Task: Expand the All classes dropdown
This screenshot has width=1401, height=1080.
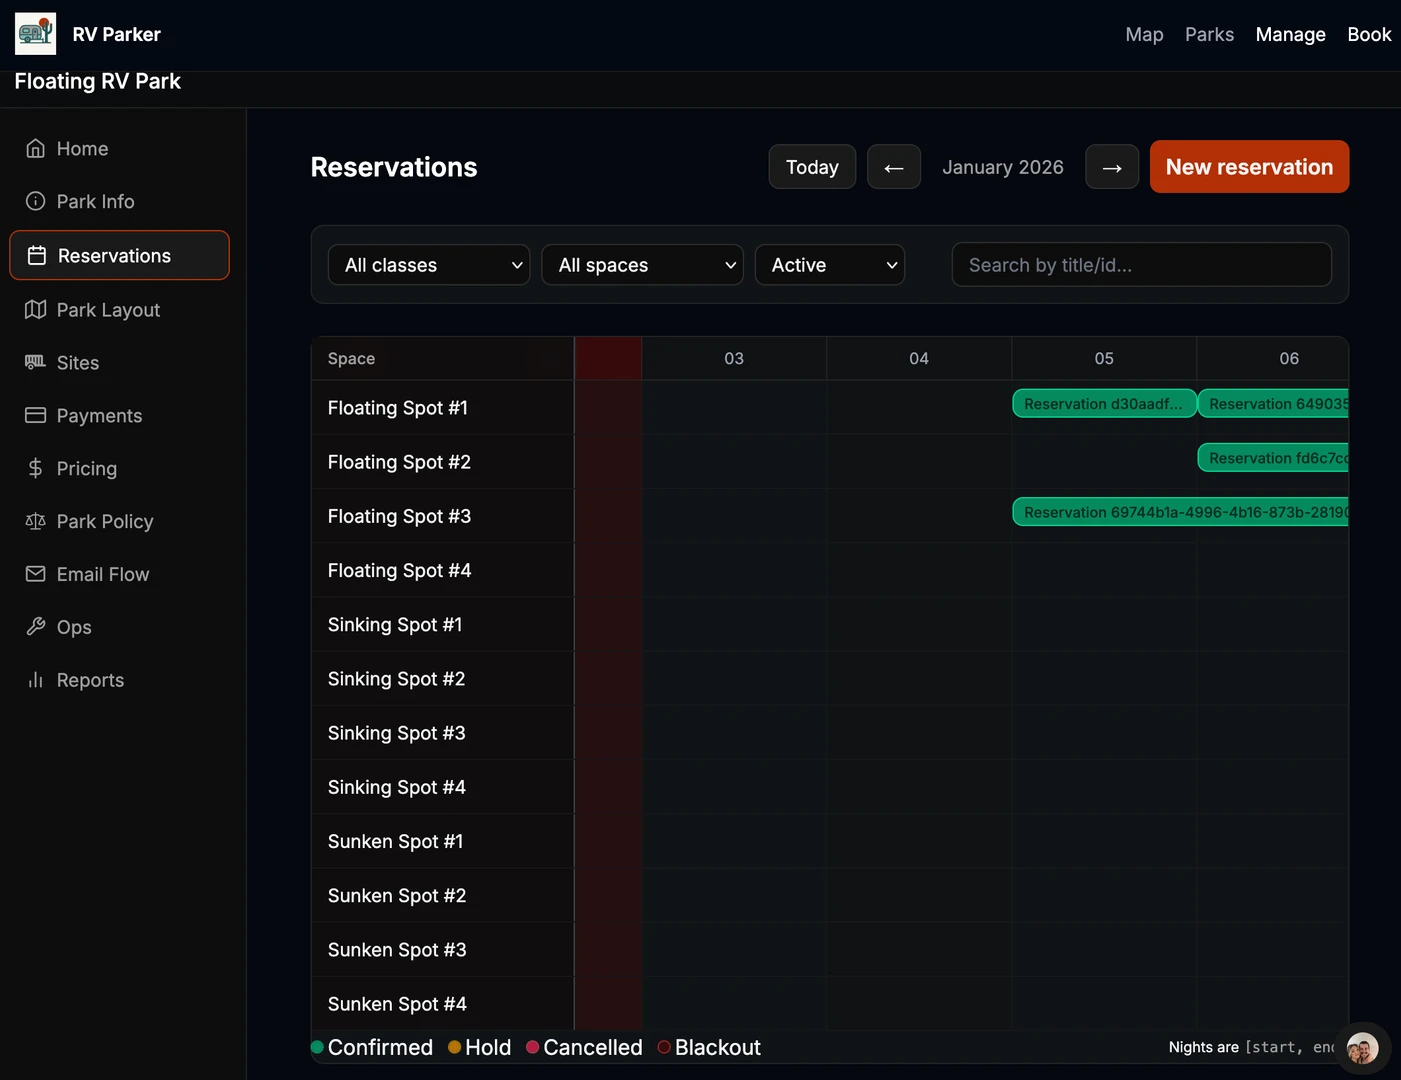Action: (x=429, y=265)
